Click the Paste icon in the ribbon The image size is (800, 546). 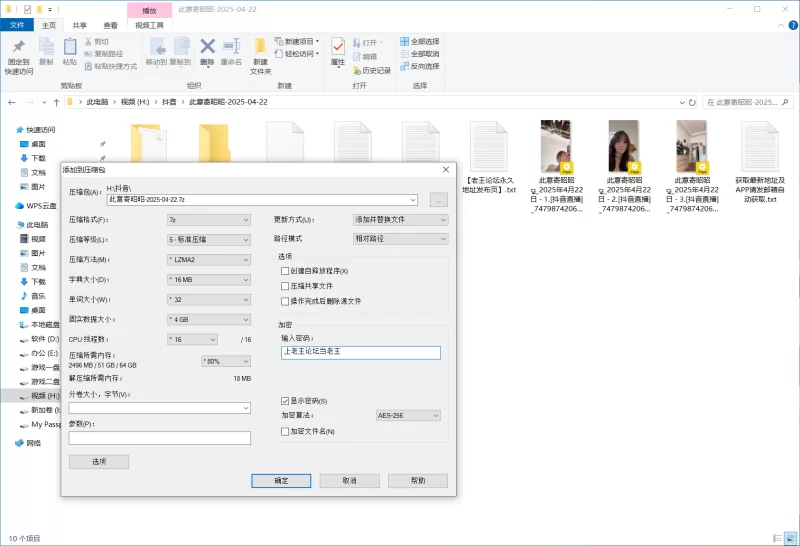click(69, 52)
